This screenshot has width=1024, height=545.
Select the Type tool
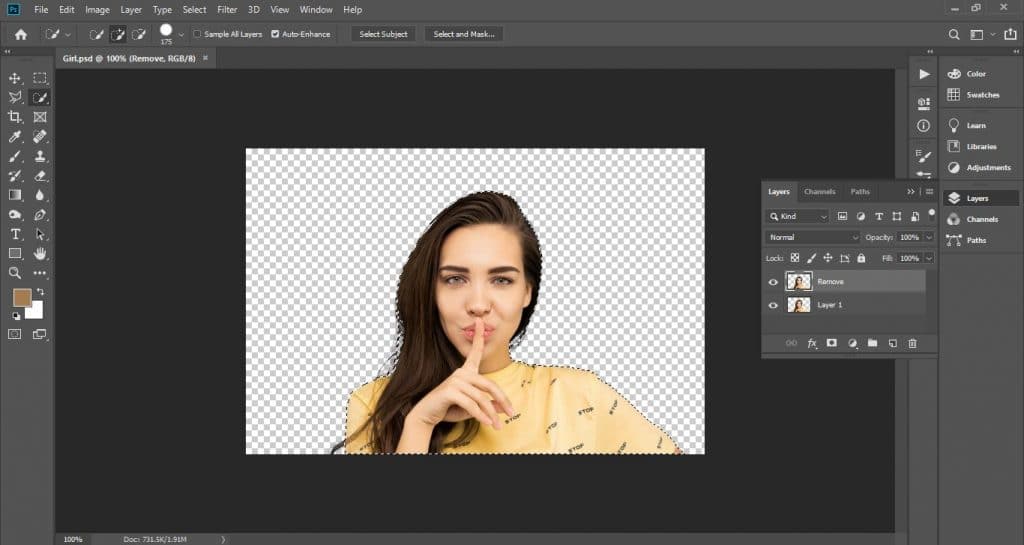click(16, 234)
